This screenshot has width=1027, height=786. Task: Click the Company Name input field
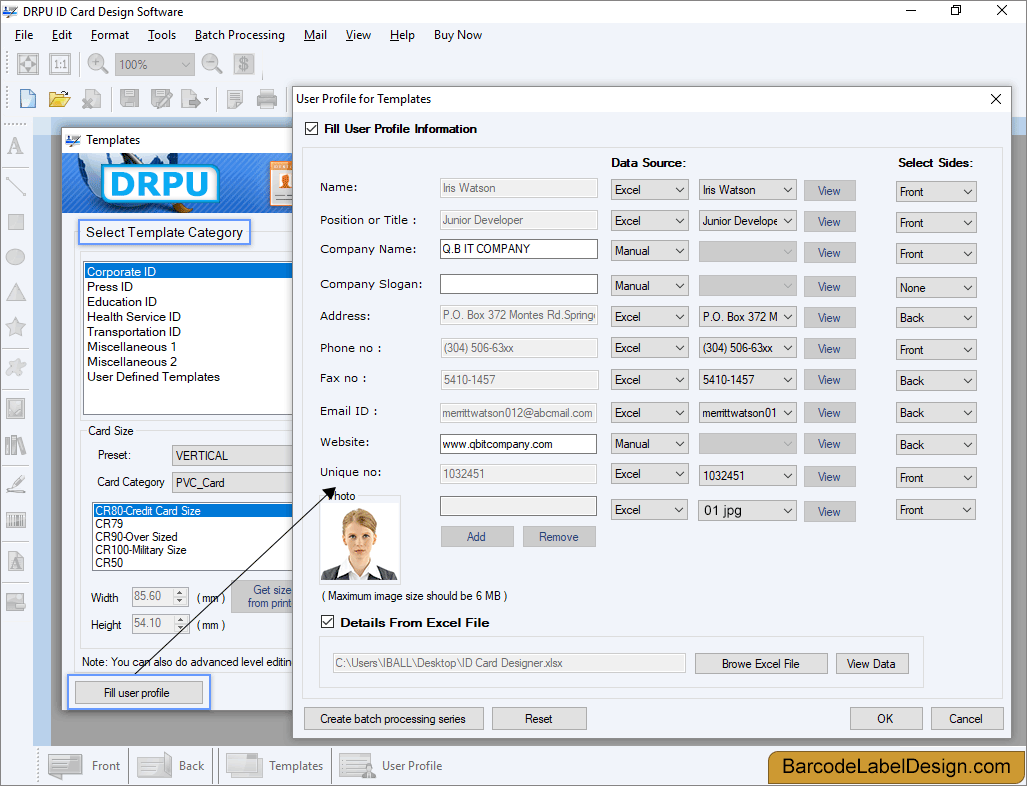pyautogui.click(x=519, y=249)
